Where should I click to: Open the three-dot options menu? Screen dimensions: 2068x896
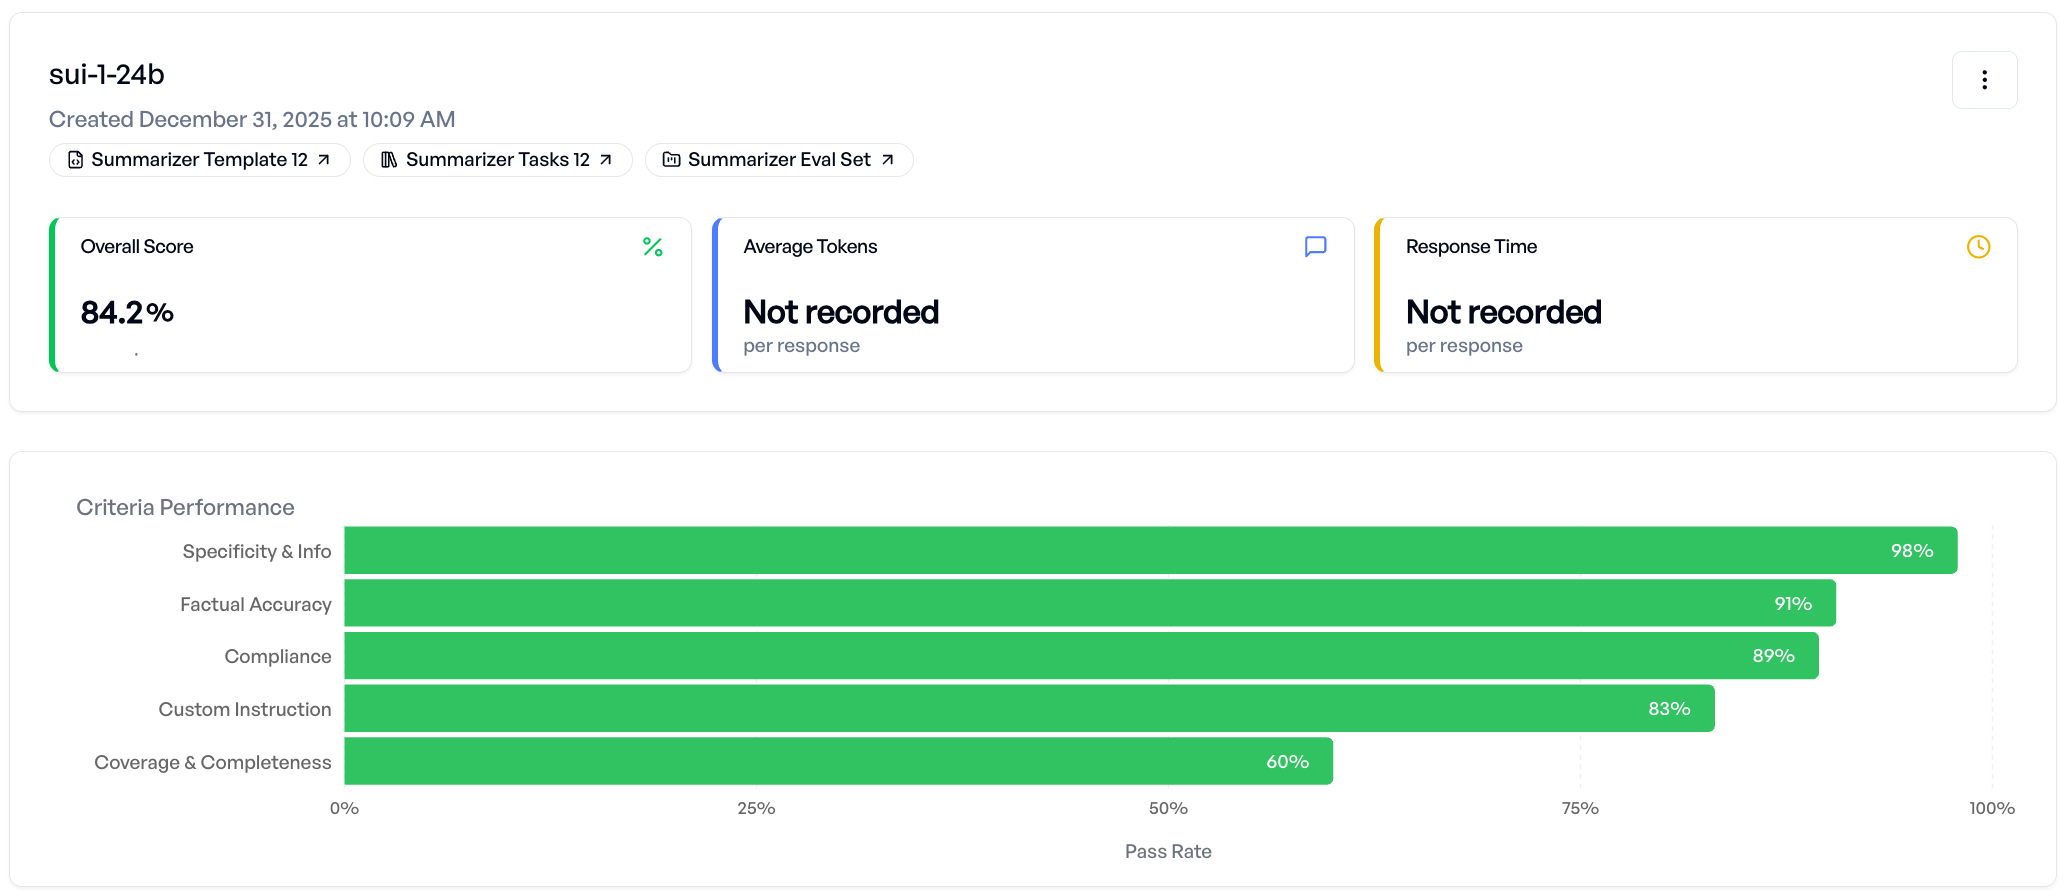tap(1984, 80)
